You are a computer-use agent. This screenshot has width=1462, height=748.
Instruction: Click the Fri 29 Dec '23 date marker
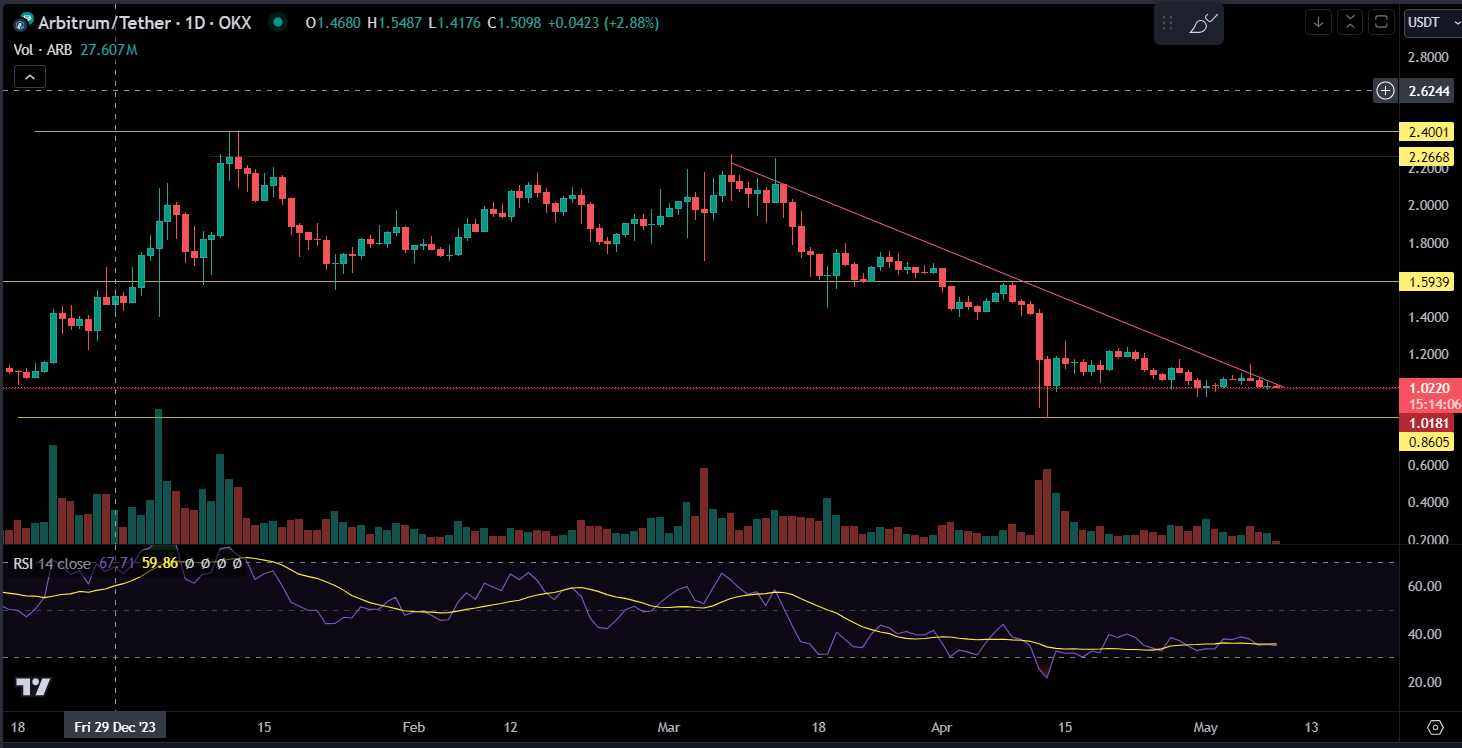pyautogui.click(x=116, y=726)
